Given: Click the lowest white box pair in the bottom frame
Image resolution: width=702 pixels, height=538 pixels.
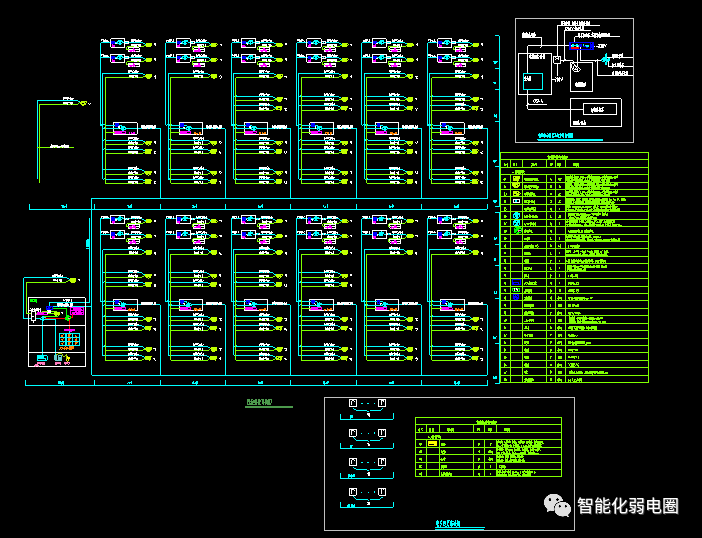Looking at the screenshot, I should pos(367,492).
